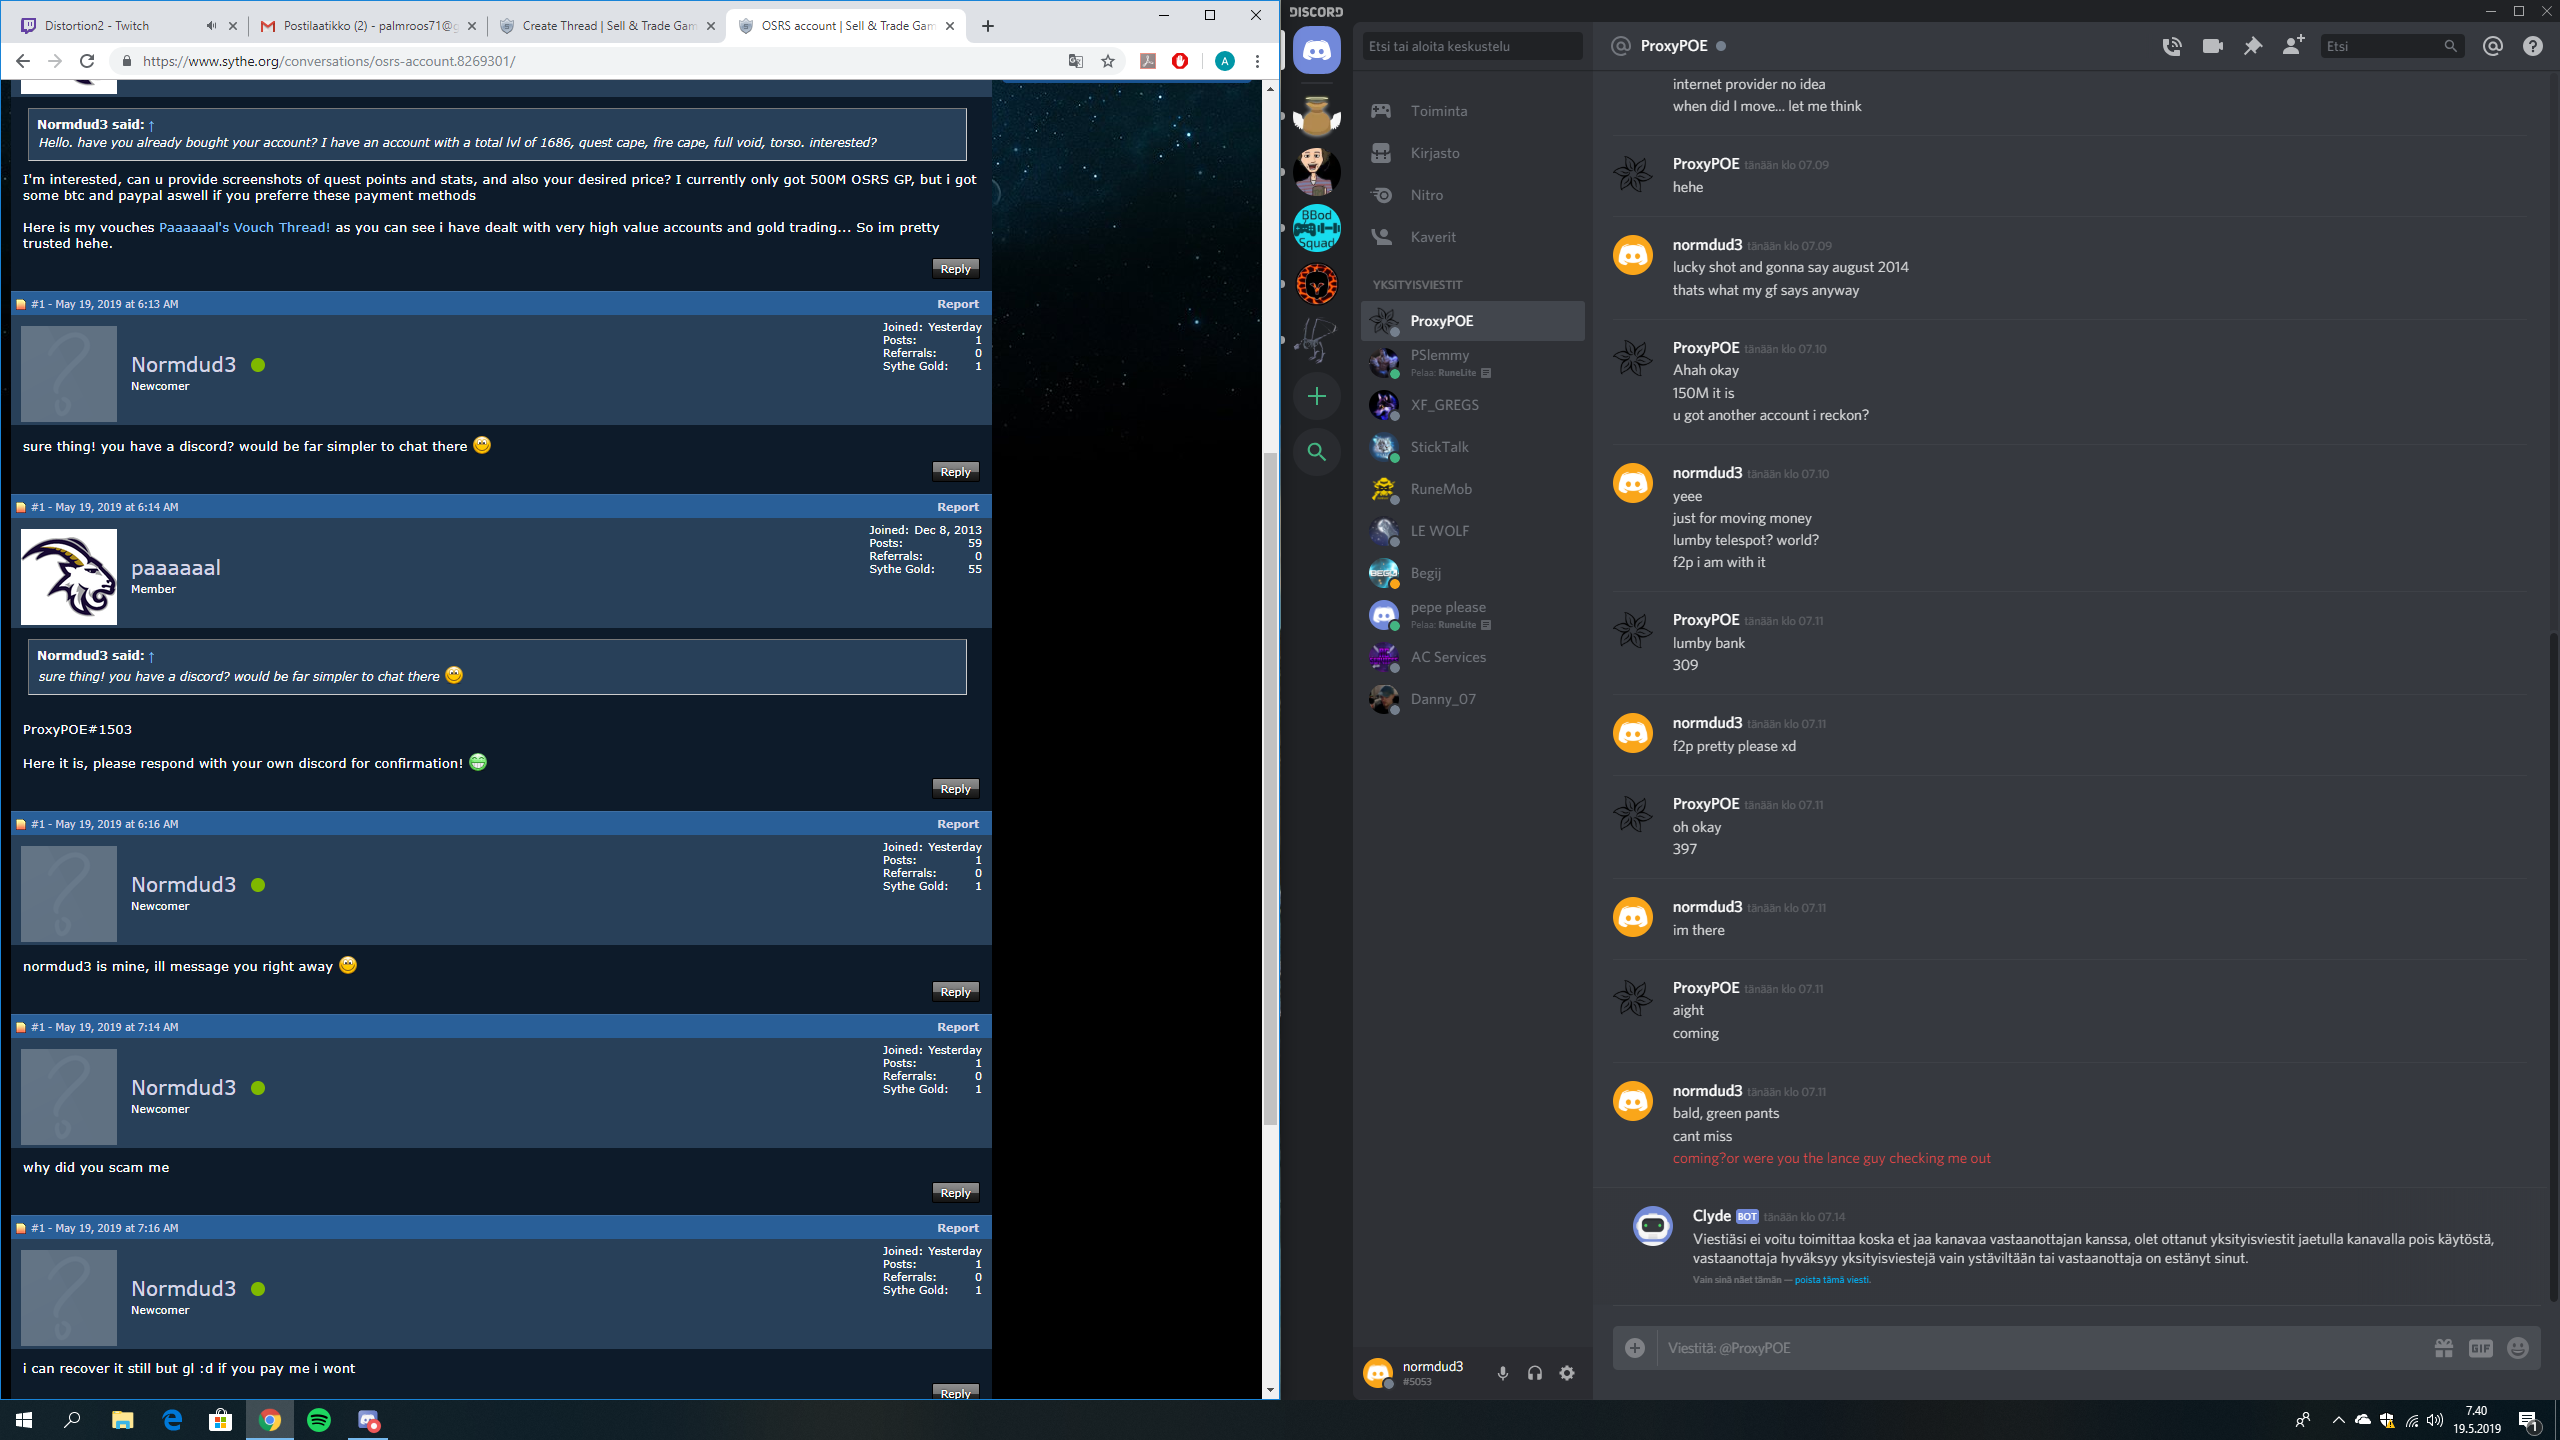
Task: Mute the Distortion2 Twitch tab audio
Action: point(211,26)
